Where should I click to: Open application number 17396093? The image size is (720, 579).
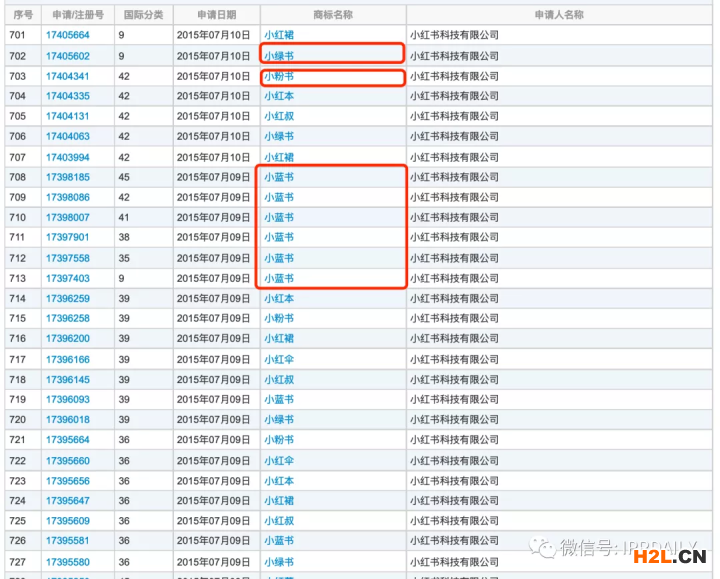(x=68, y=400)
